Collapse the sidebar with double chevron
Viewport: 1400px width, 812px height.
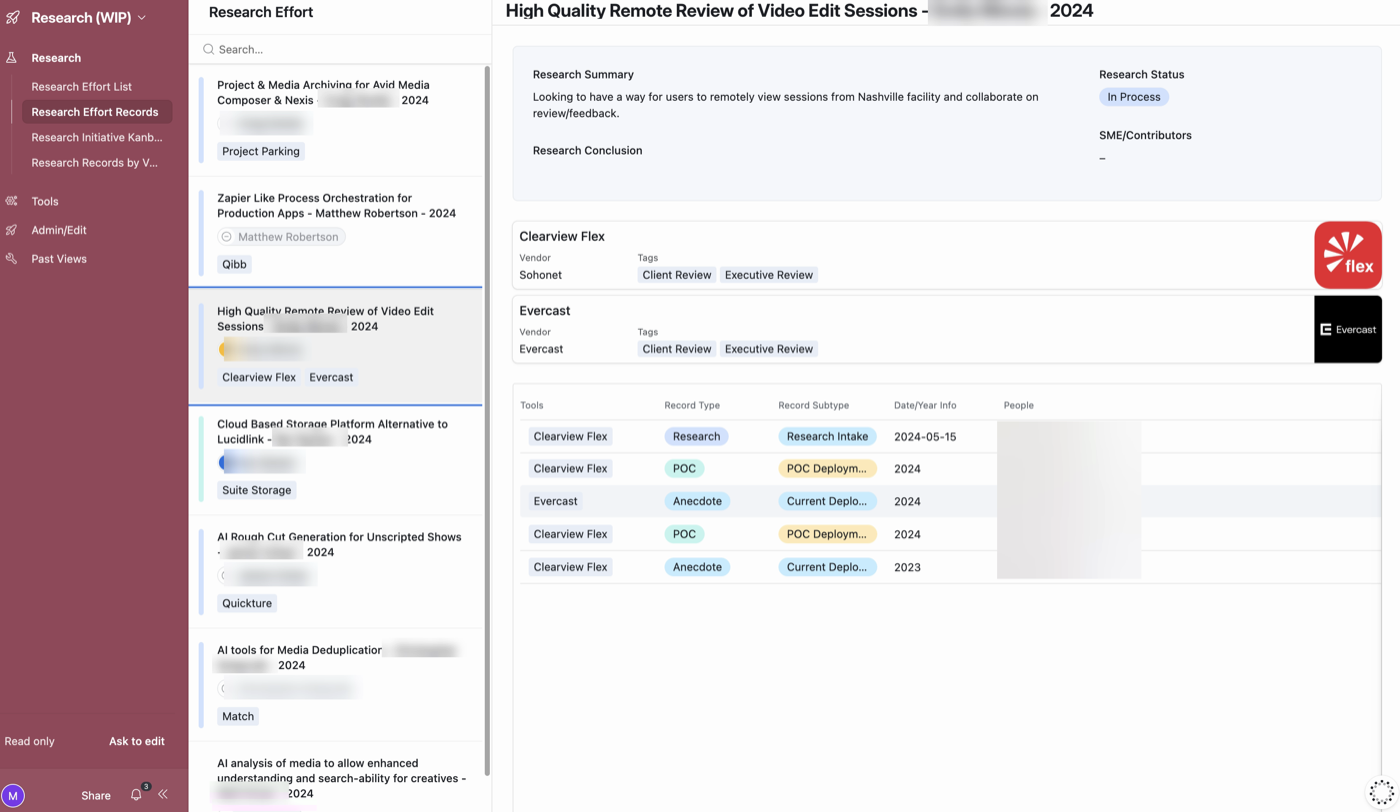[163, 795]
